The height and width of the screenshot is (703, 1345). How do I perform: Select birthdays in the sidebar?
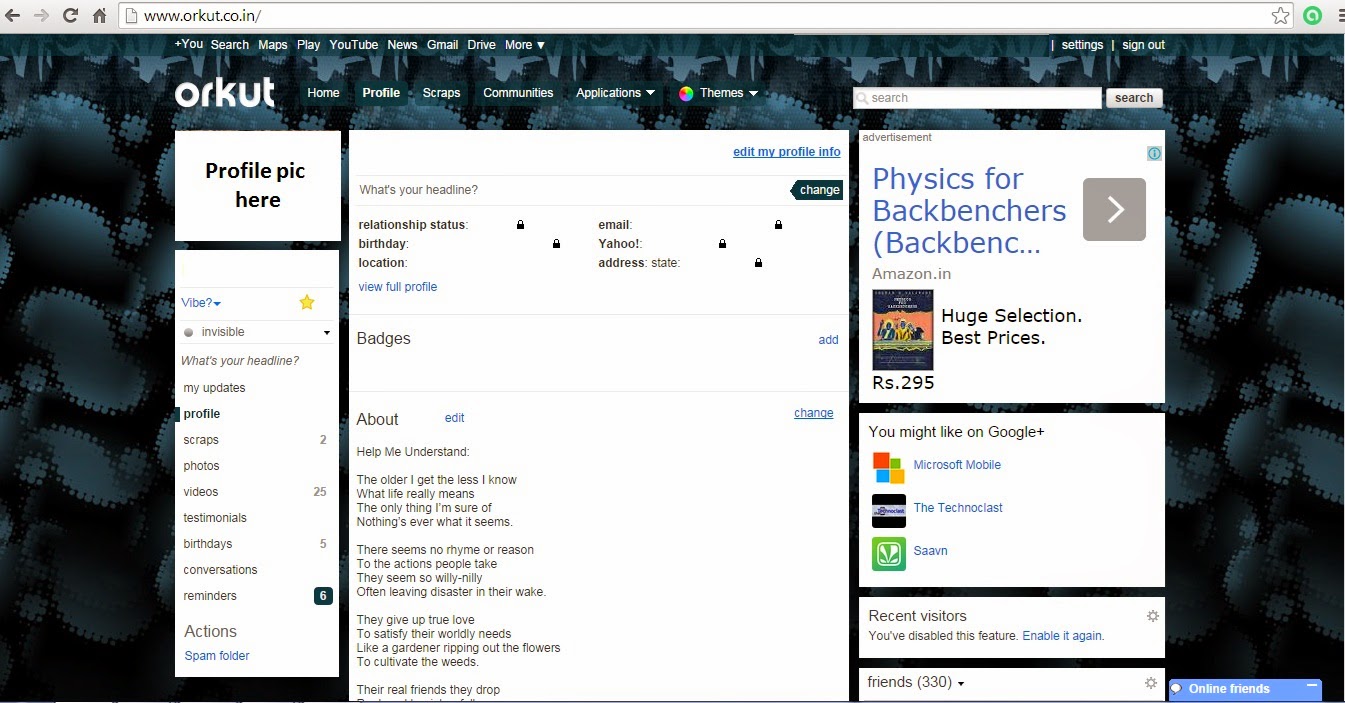(208, 544)
